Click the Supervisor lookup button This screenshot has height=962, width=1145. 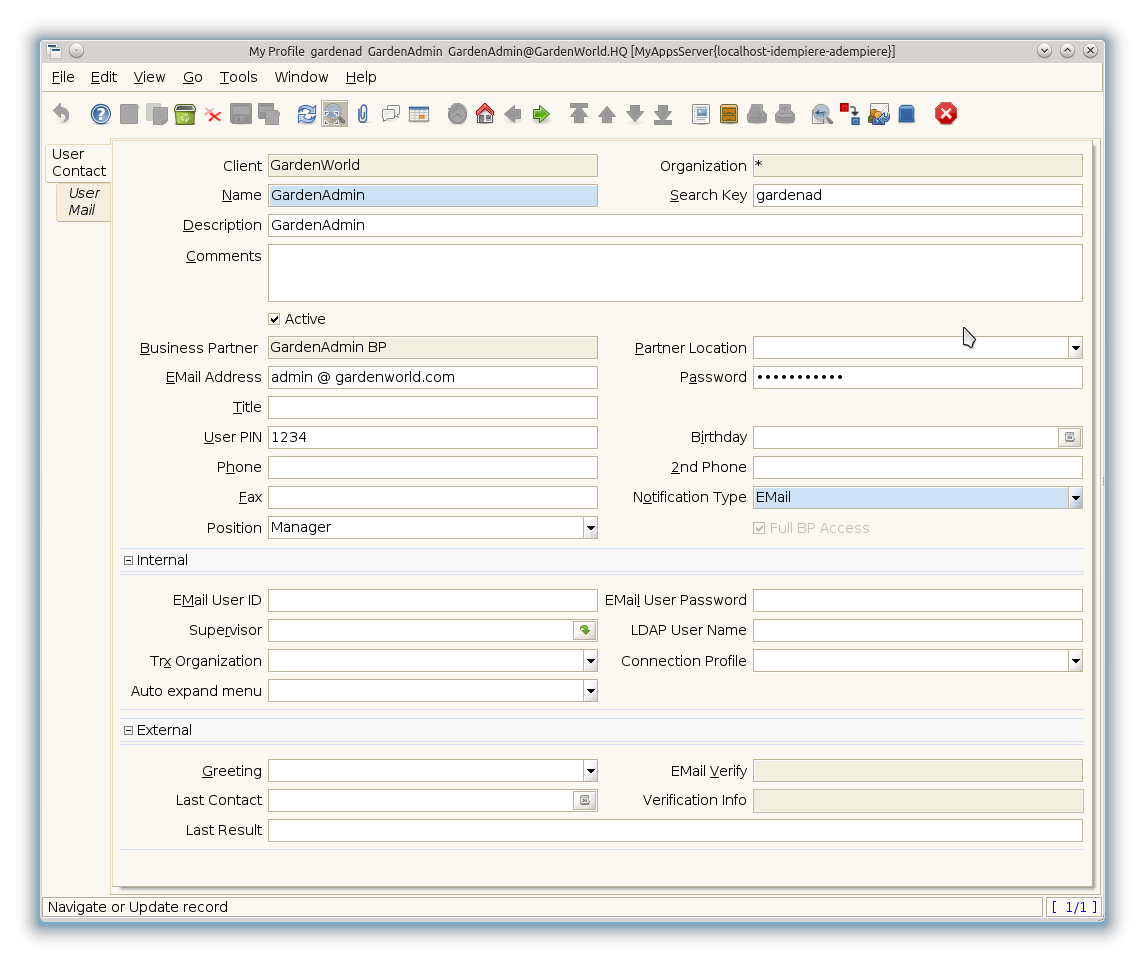pyautogui.click(x=585, y=630)
